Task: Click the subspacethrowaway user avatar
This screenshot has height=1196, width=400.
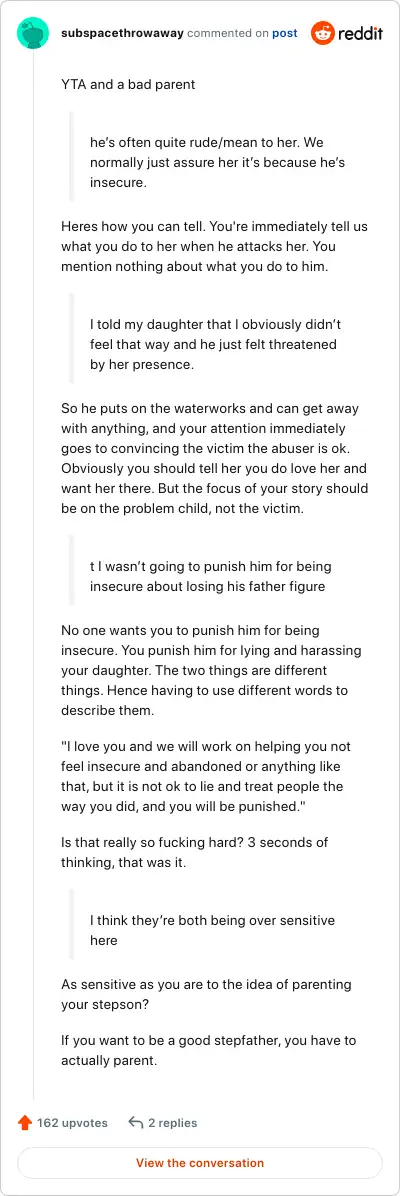Action: tap(34, 34)
